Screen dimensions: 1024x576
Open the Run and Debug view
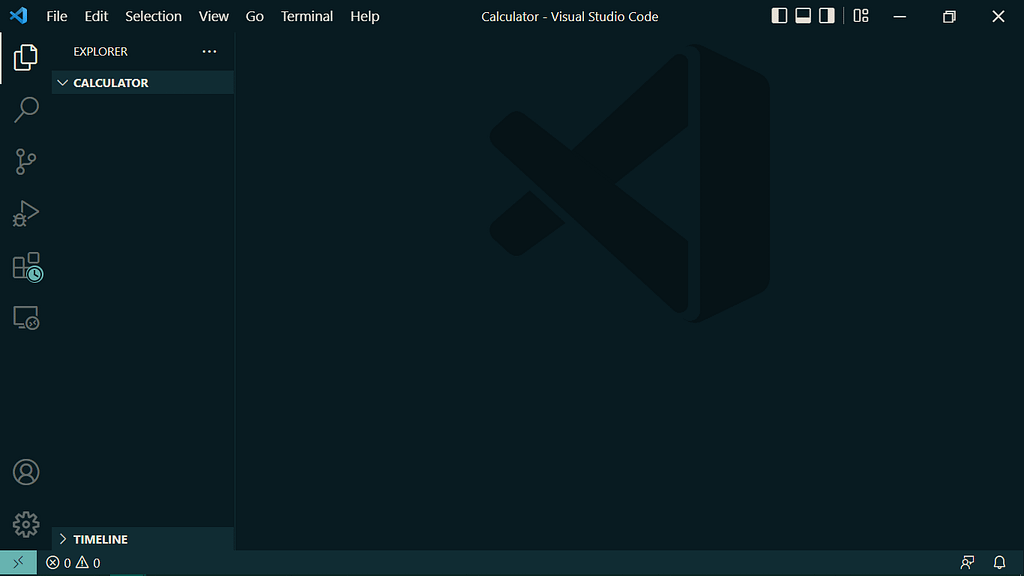coord(25,214)
